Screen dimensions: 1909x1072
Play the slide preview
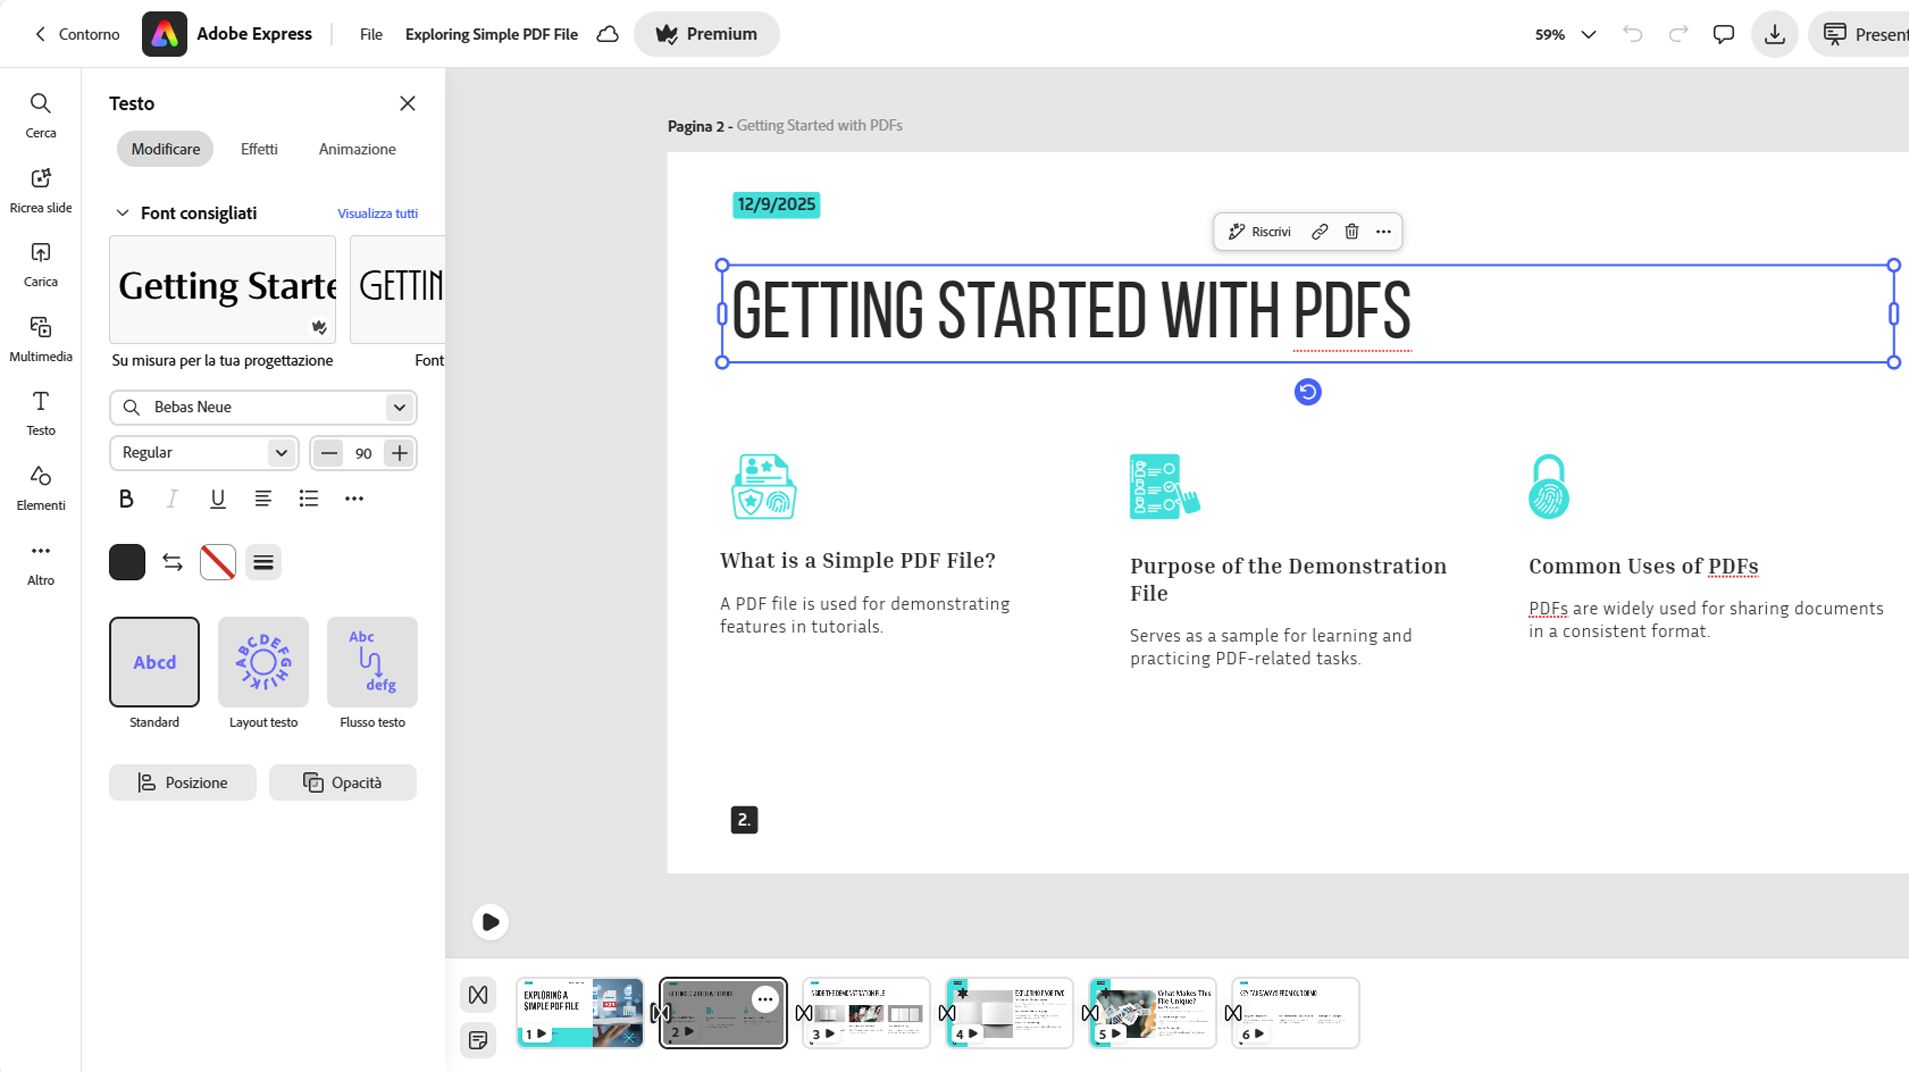pyautogui.click(x=490, y=922)
